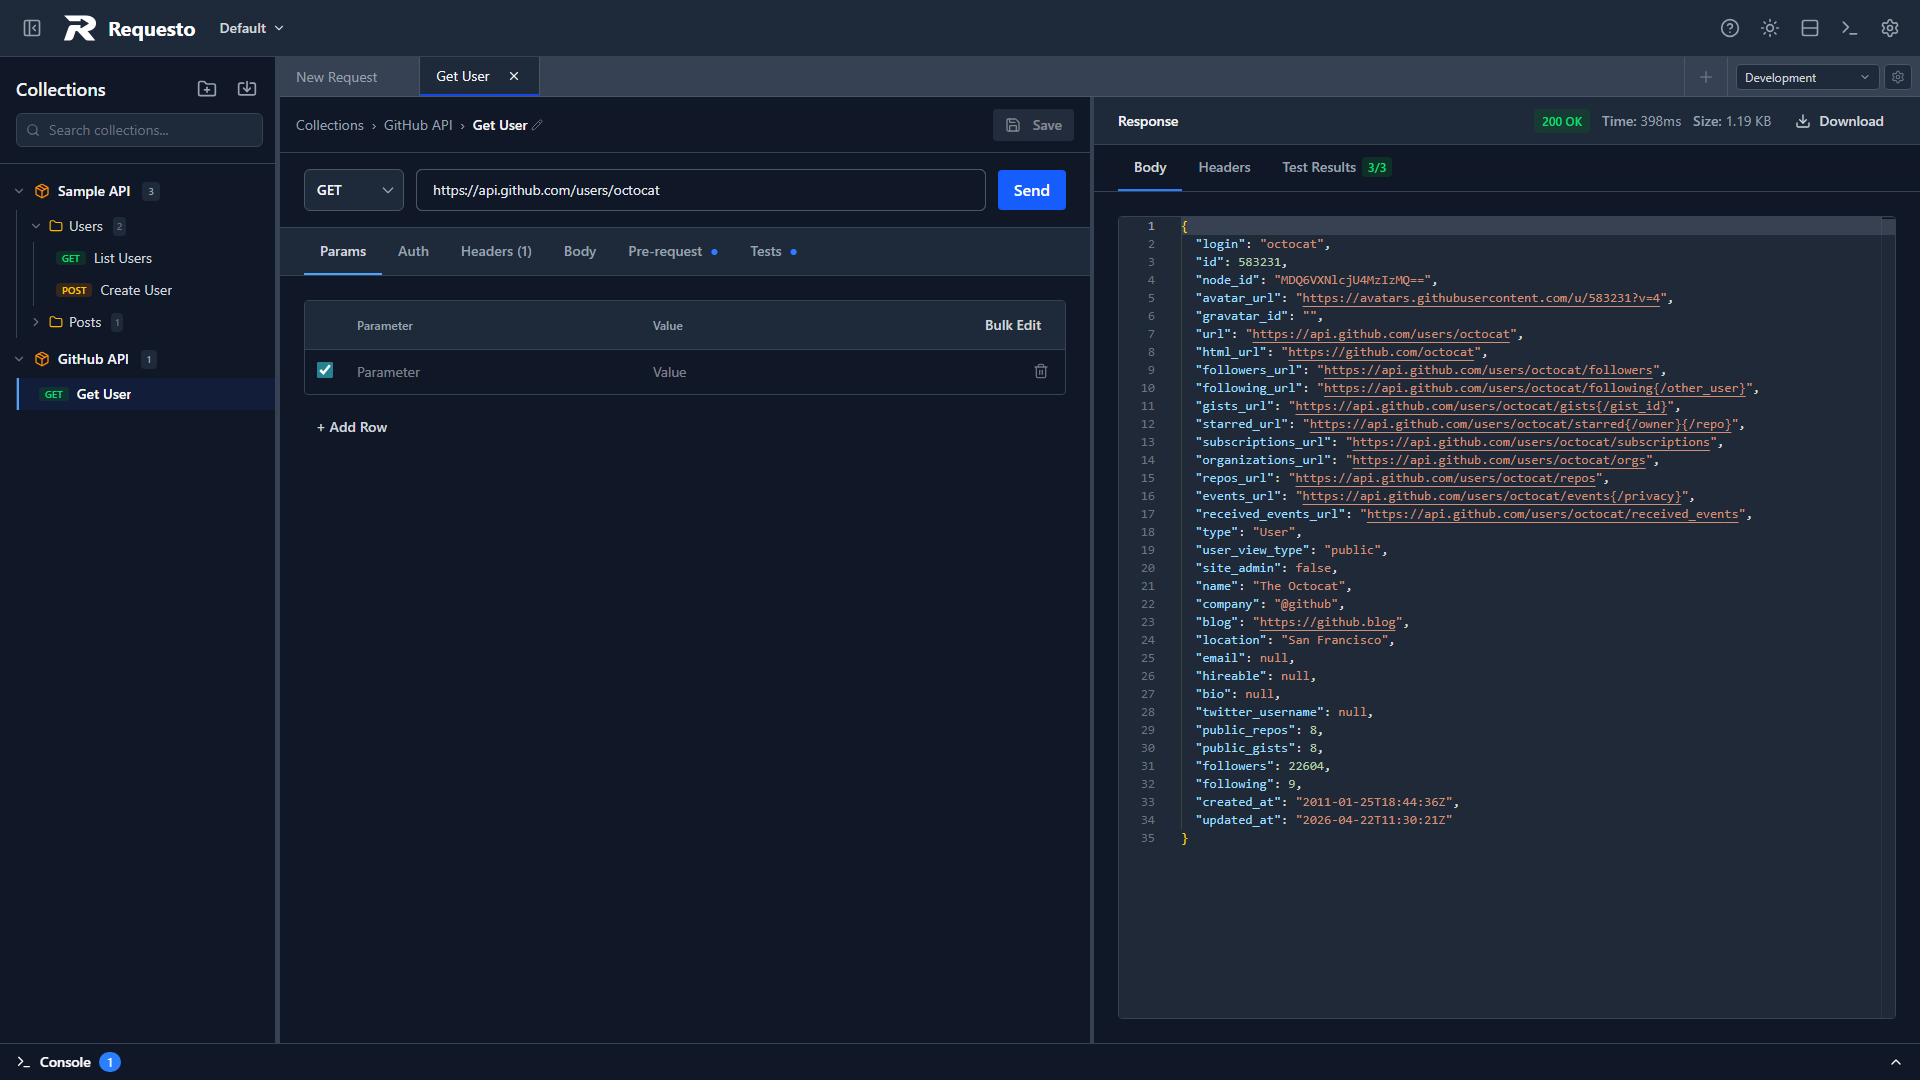Select Get User request in sidebar
This screenshot has width=1920, height=1080.
146,394
